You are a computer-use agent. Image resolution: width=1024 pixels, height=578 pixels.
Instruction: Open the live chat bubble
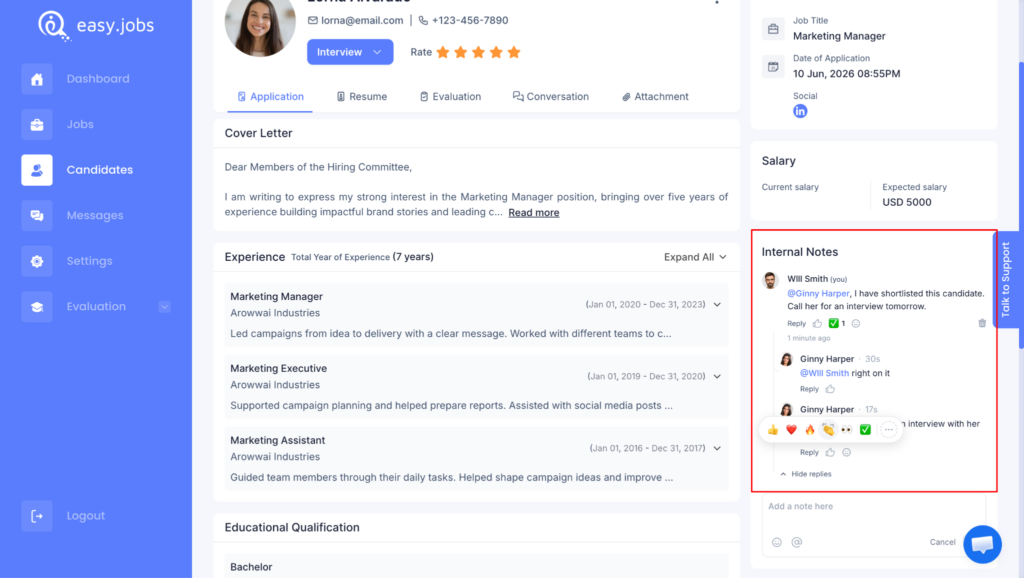point(982,544)
